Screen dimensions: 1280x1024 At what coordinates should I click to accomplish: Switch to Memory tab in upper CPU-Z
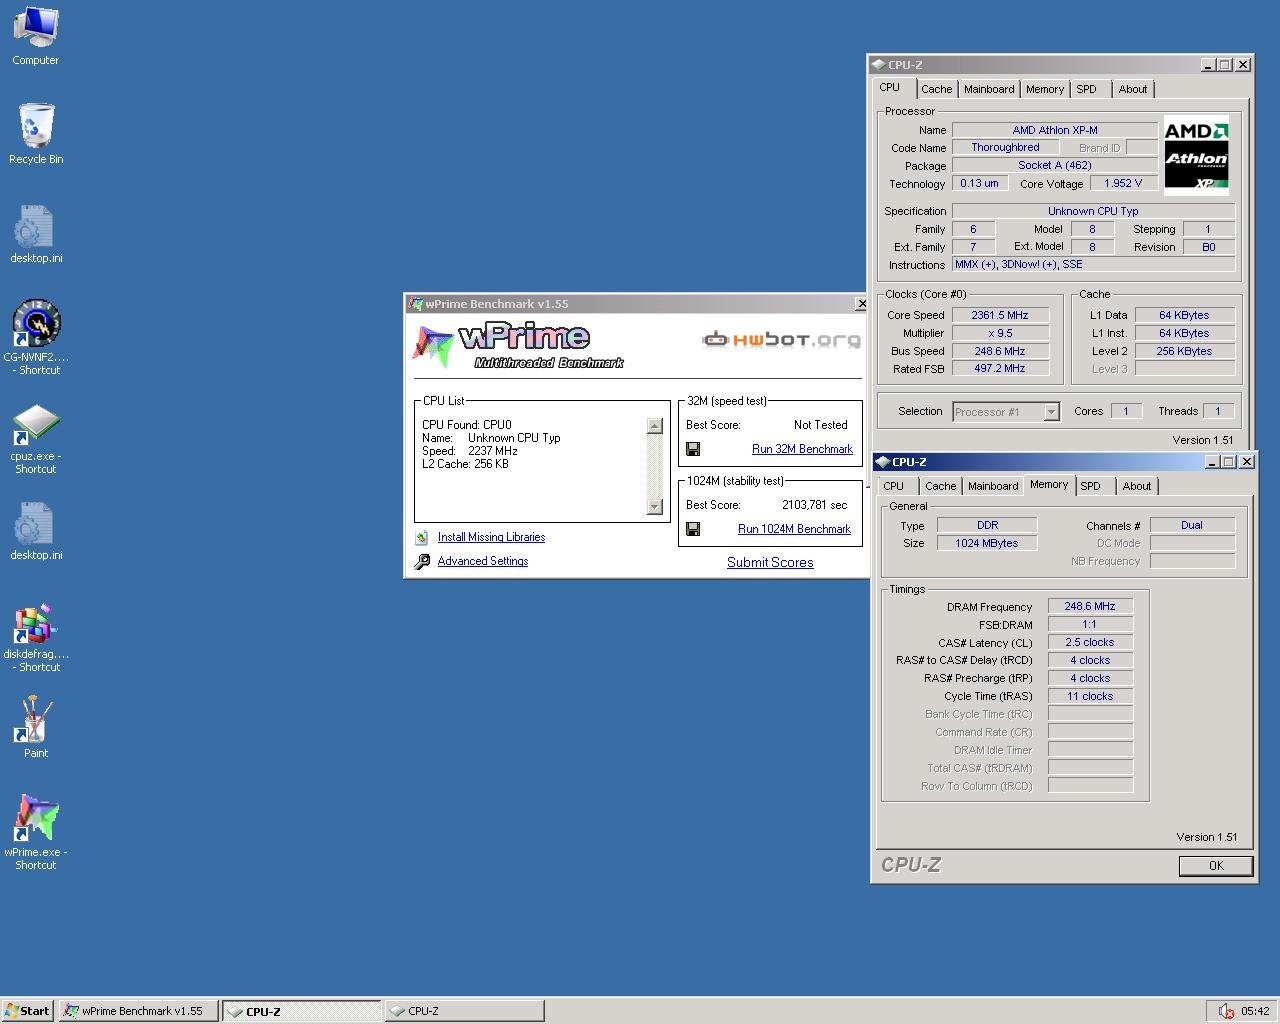click(1045, 89)
